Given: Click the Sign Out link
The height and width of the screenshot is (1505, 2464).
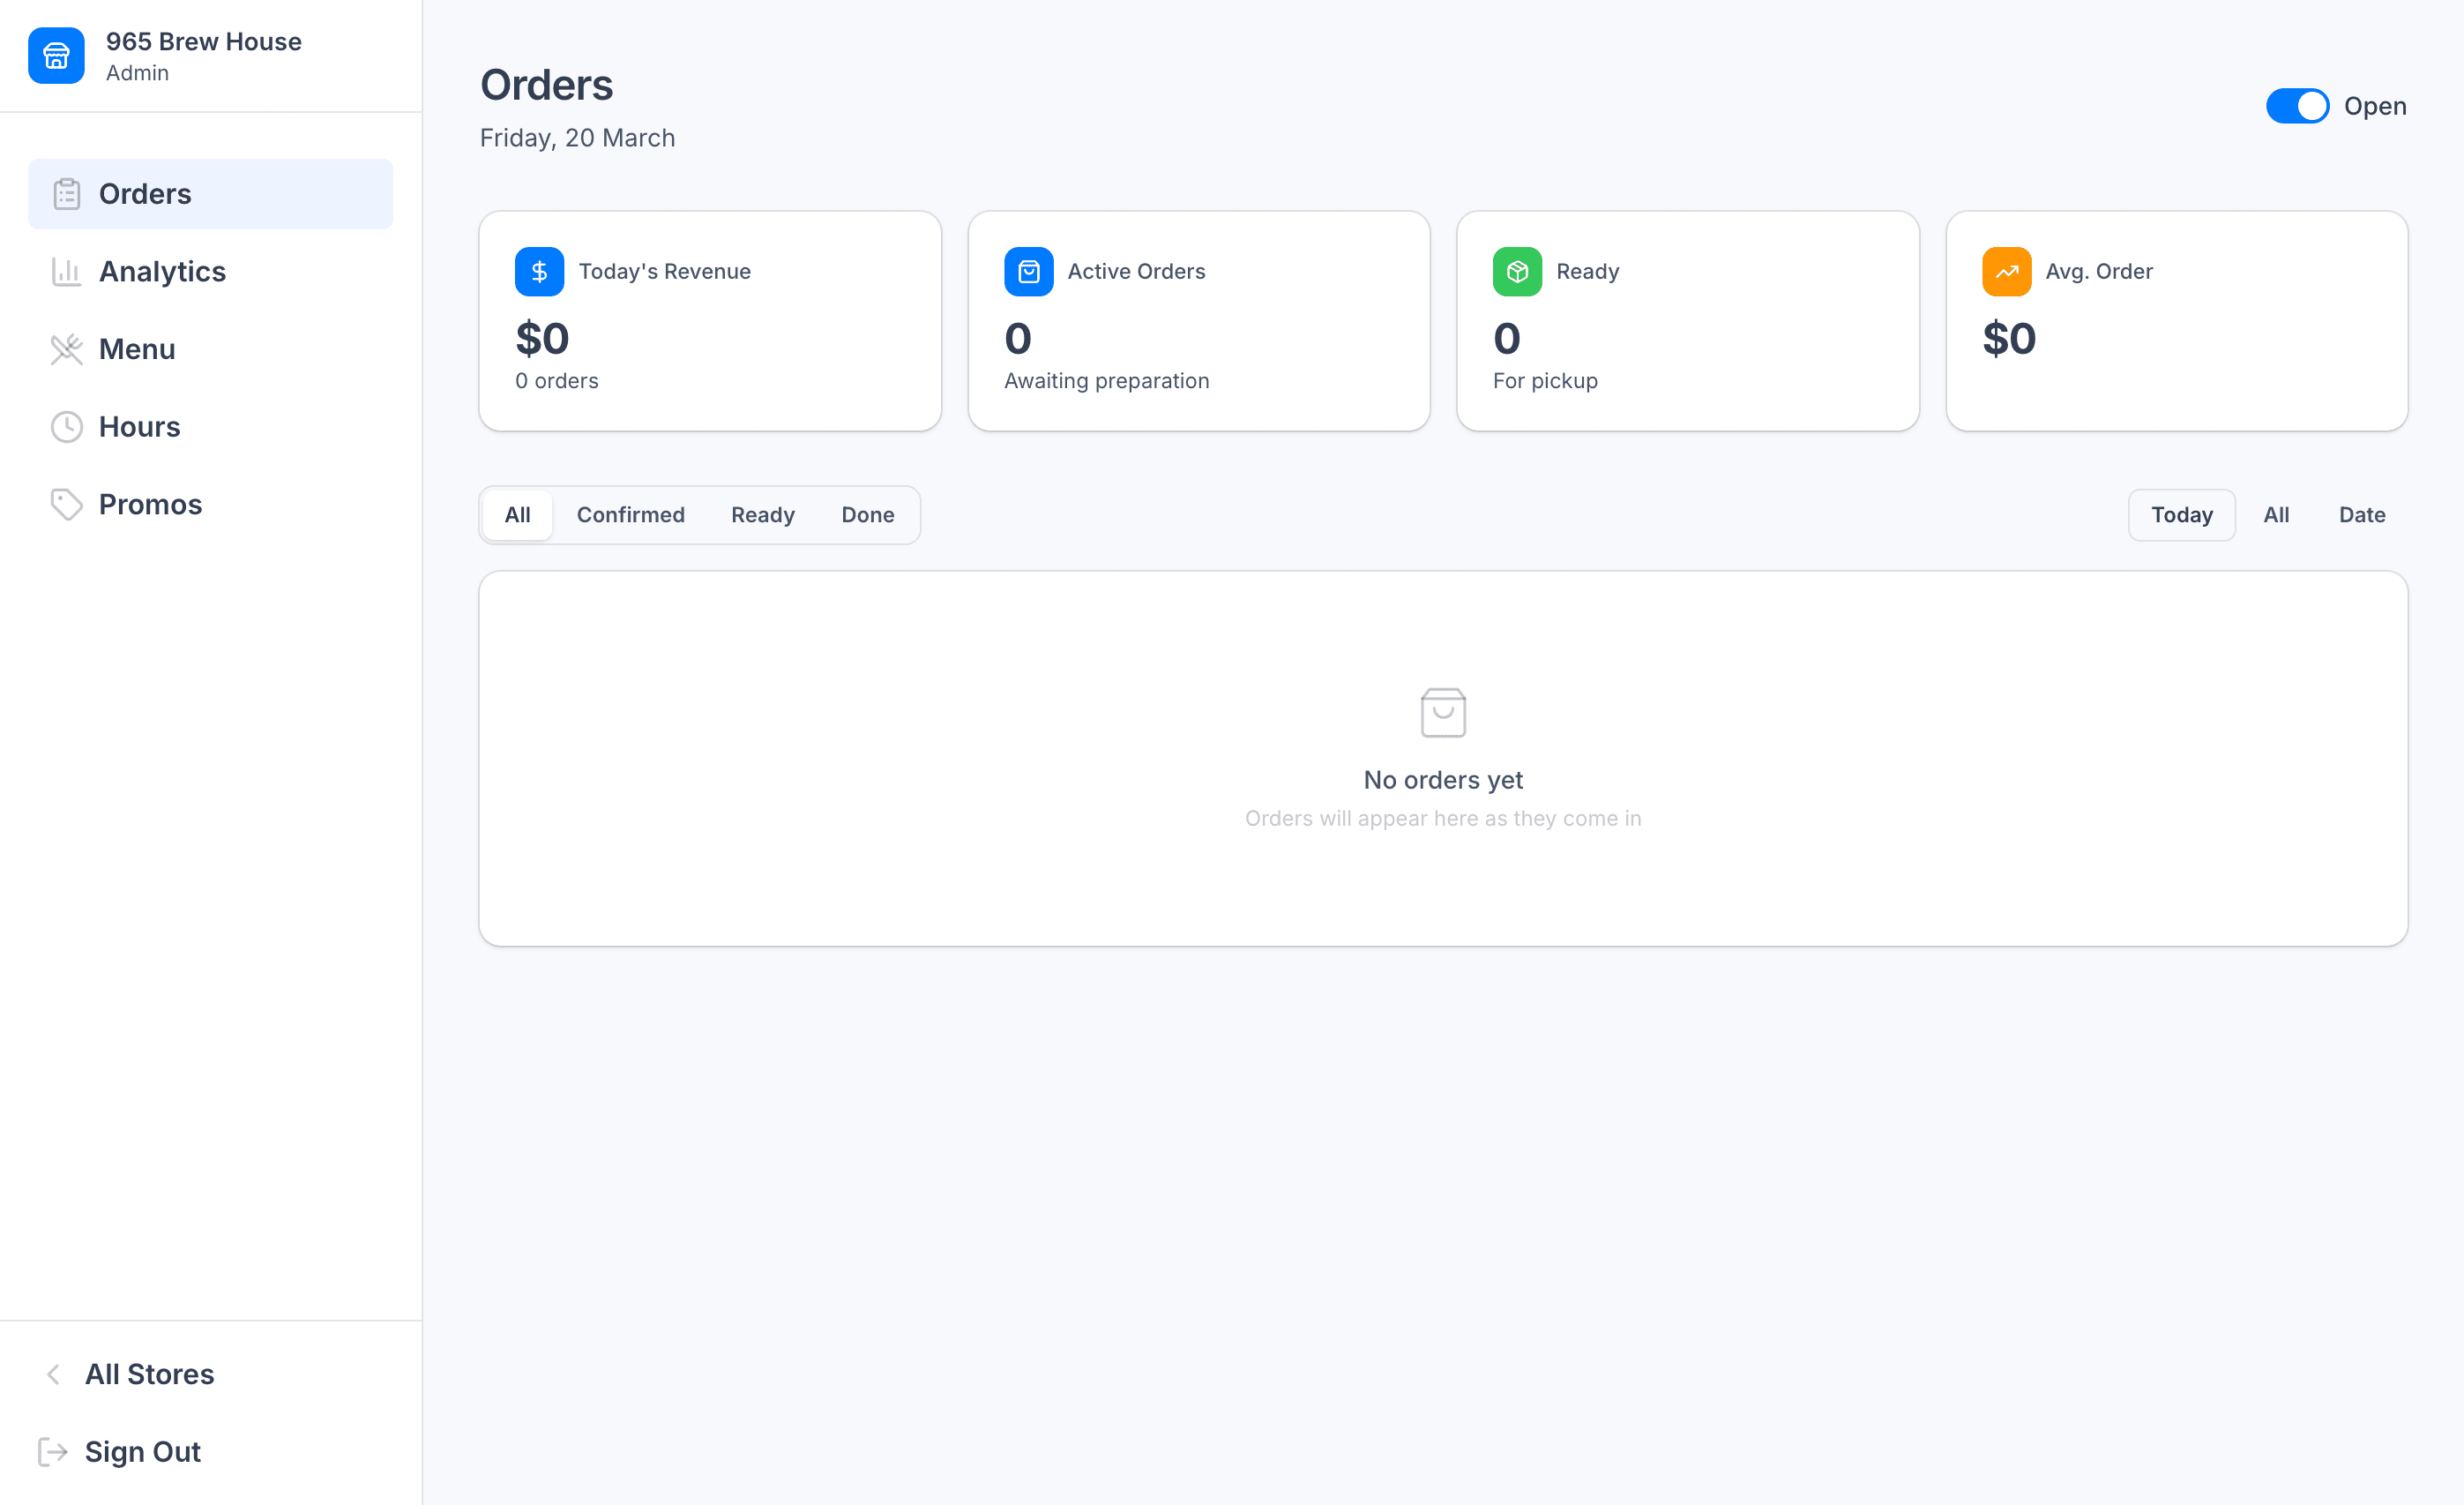Looking at the screenshot, I should pyautogui.click(x=142, y=1451).
